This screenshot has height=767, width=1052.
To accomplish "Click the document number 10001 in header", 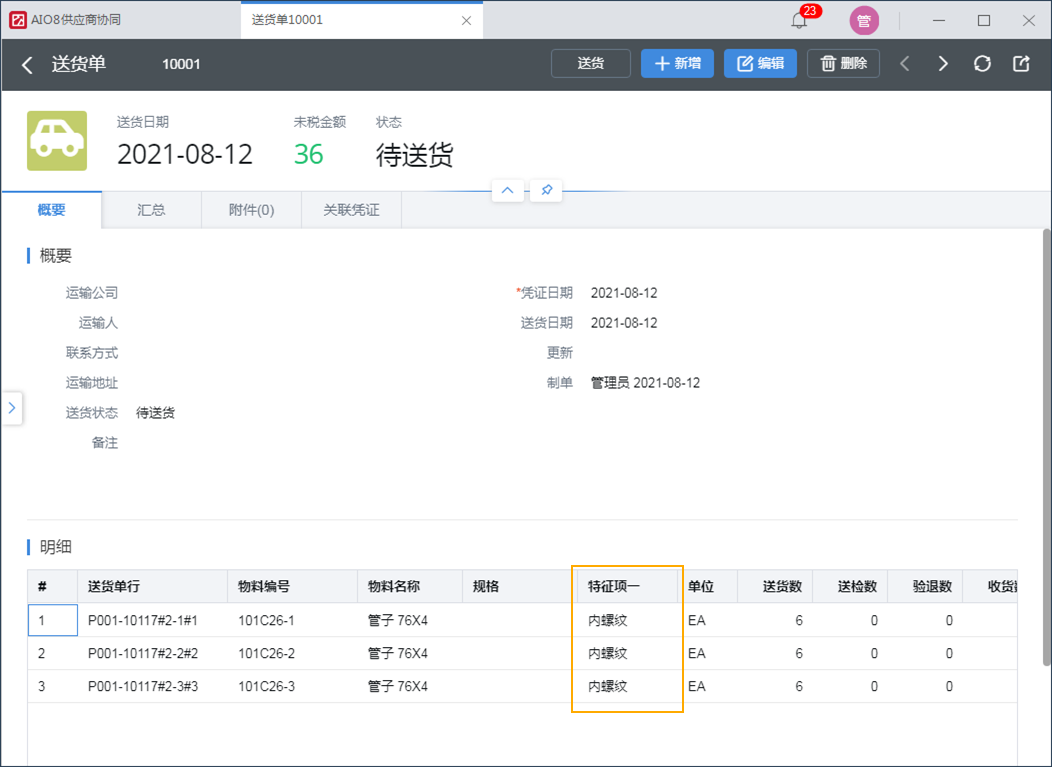I will coord(181,64).
